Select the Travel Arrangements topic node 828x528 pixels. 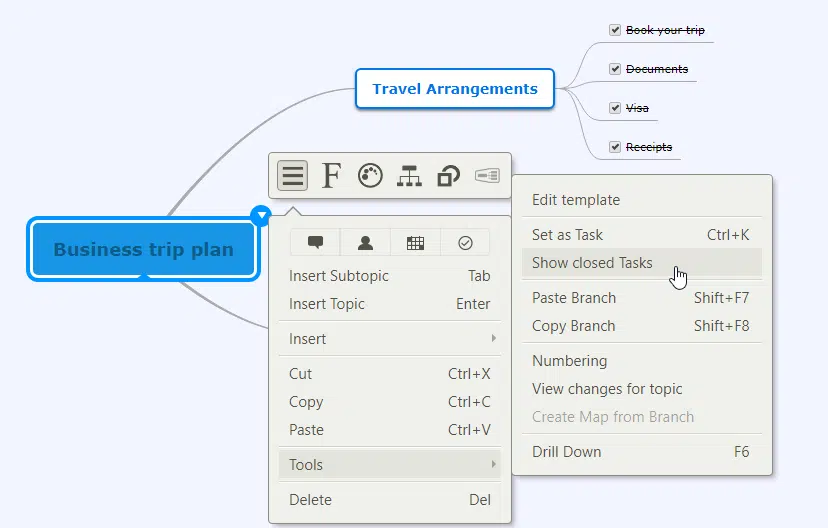455,89
